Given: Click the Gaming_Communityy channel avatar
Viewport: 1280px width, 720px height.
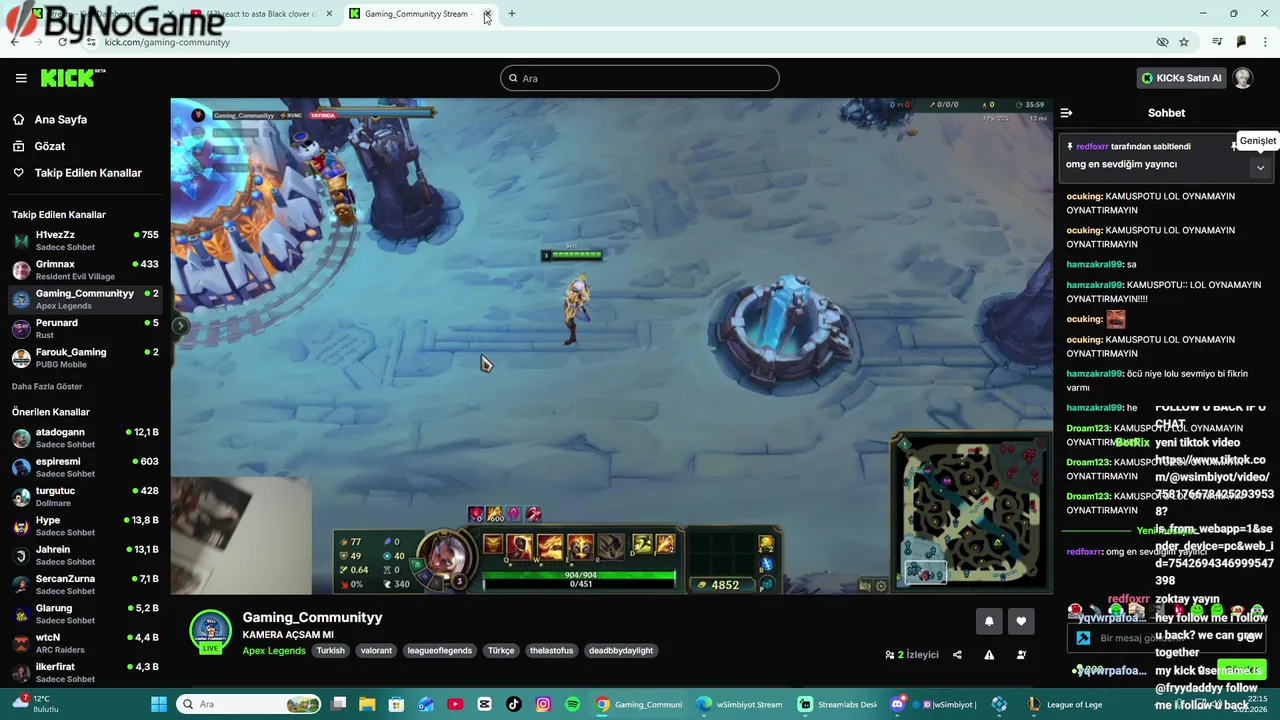Looking at the screenshot, I should tap(210, 631).
